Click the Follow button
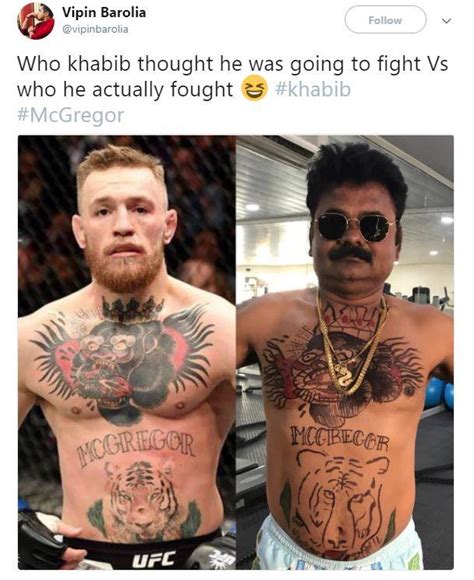 coord(385,20)
